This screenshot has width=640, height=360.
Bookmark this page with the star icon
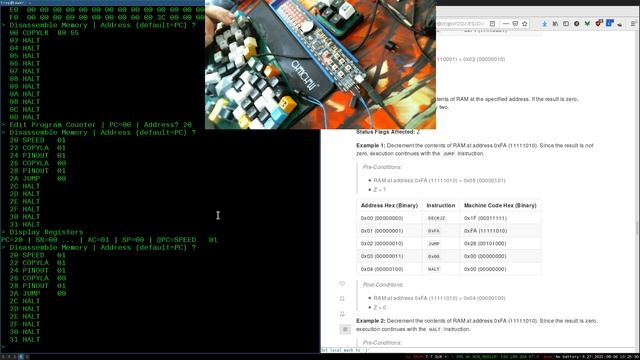525,24
